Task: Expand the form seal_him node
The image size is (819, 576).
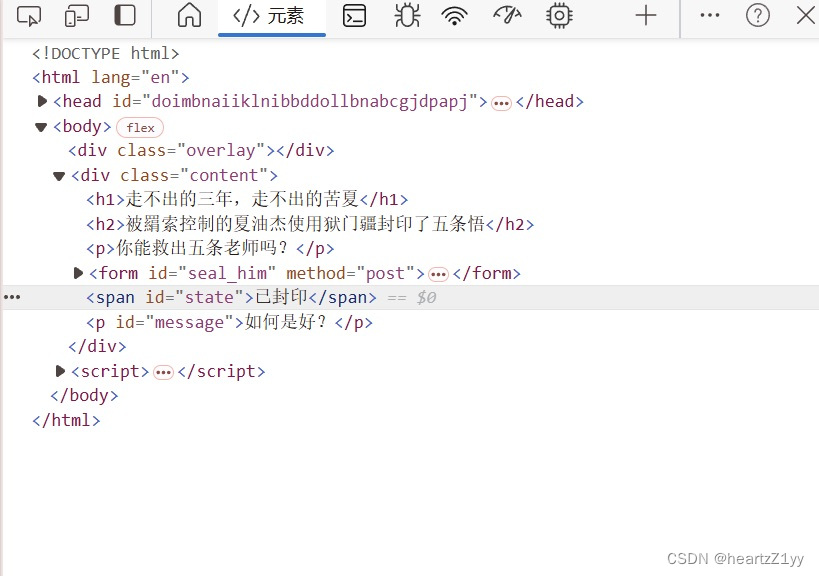Action: pyautogui.click(x=78, y=273)
